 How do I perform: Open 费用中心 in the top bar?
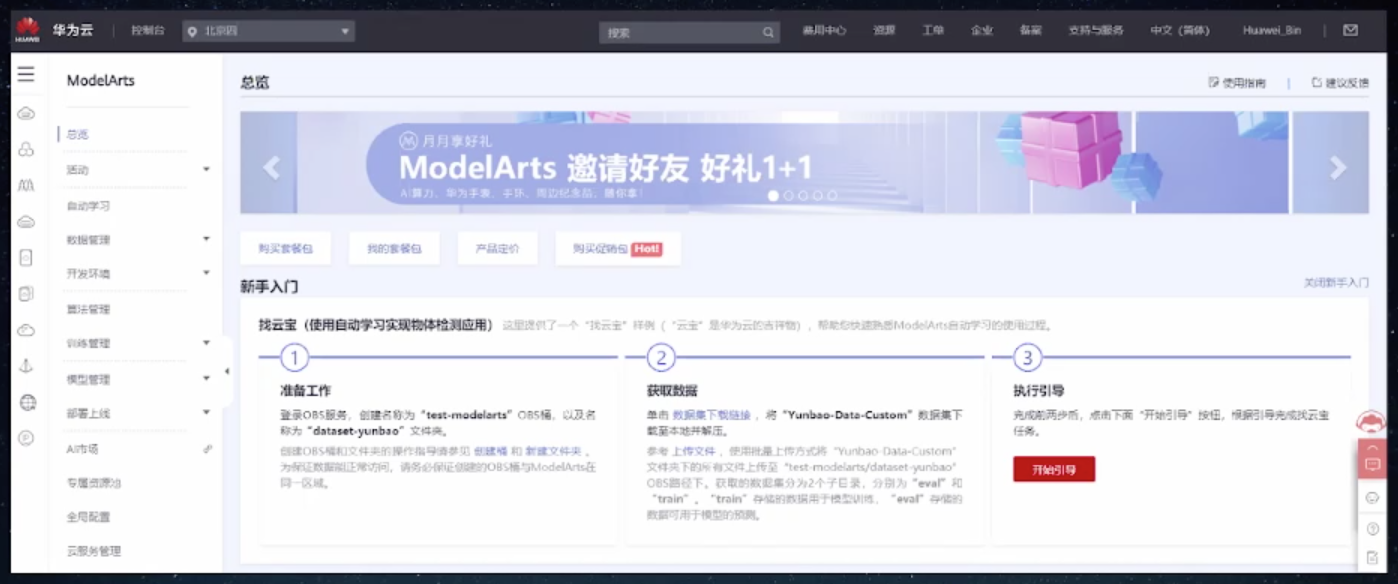(824, 31)
